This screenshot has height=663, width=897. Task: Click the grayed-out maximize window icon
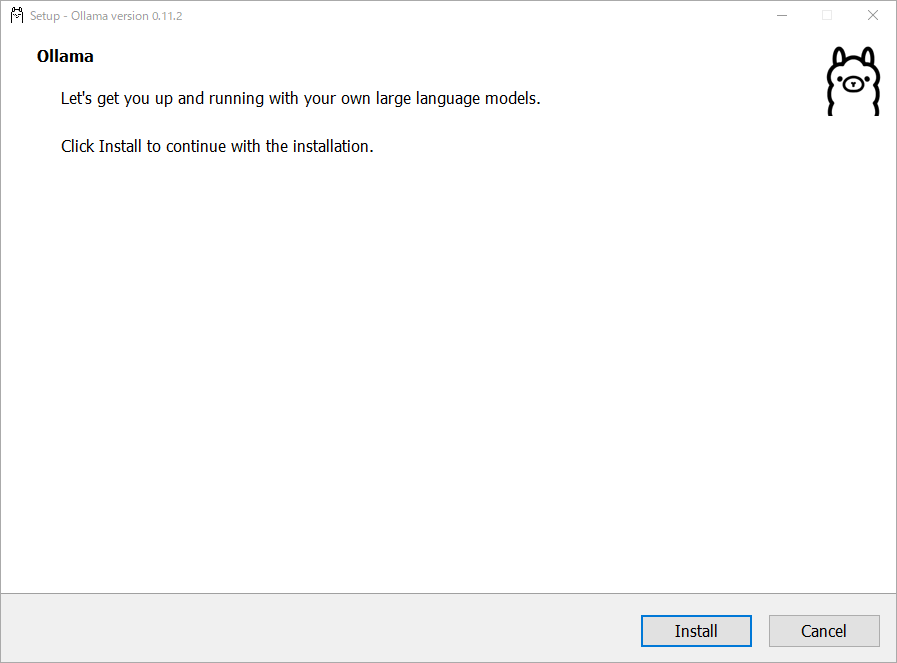827,15
